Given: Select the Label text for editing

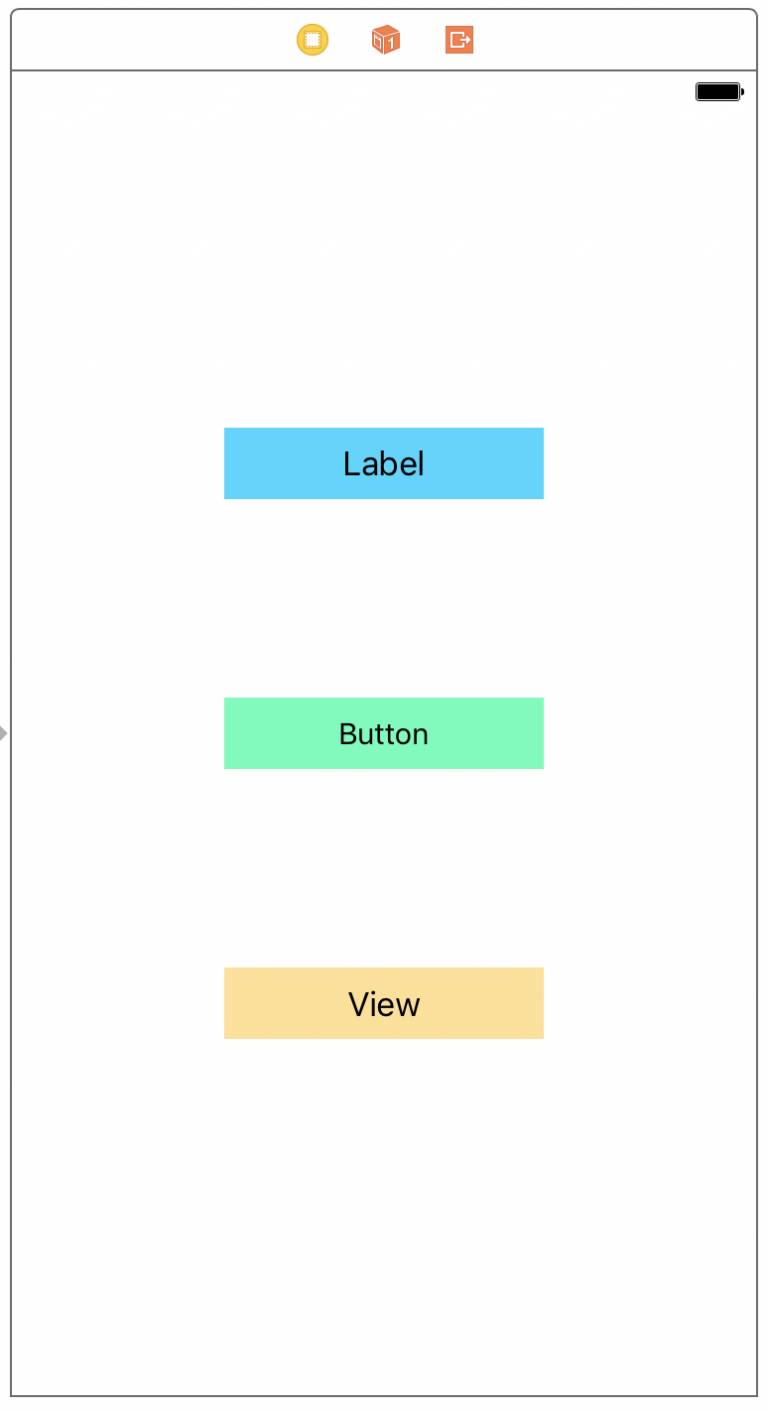Looking at the screenshot, I should click(384, 463).
